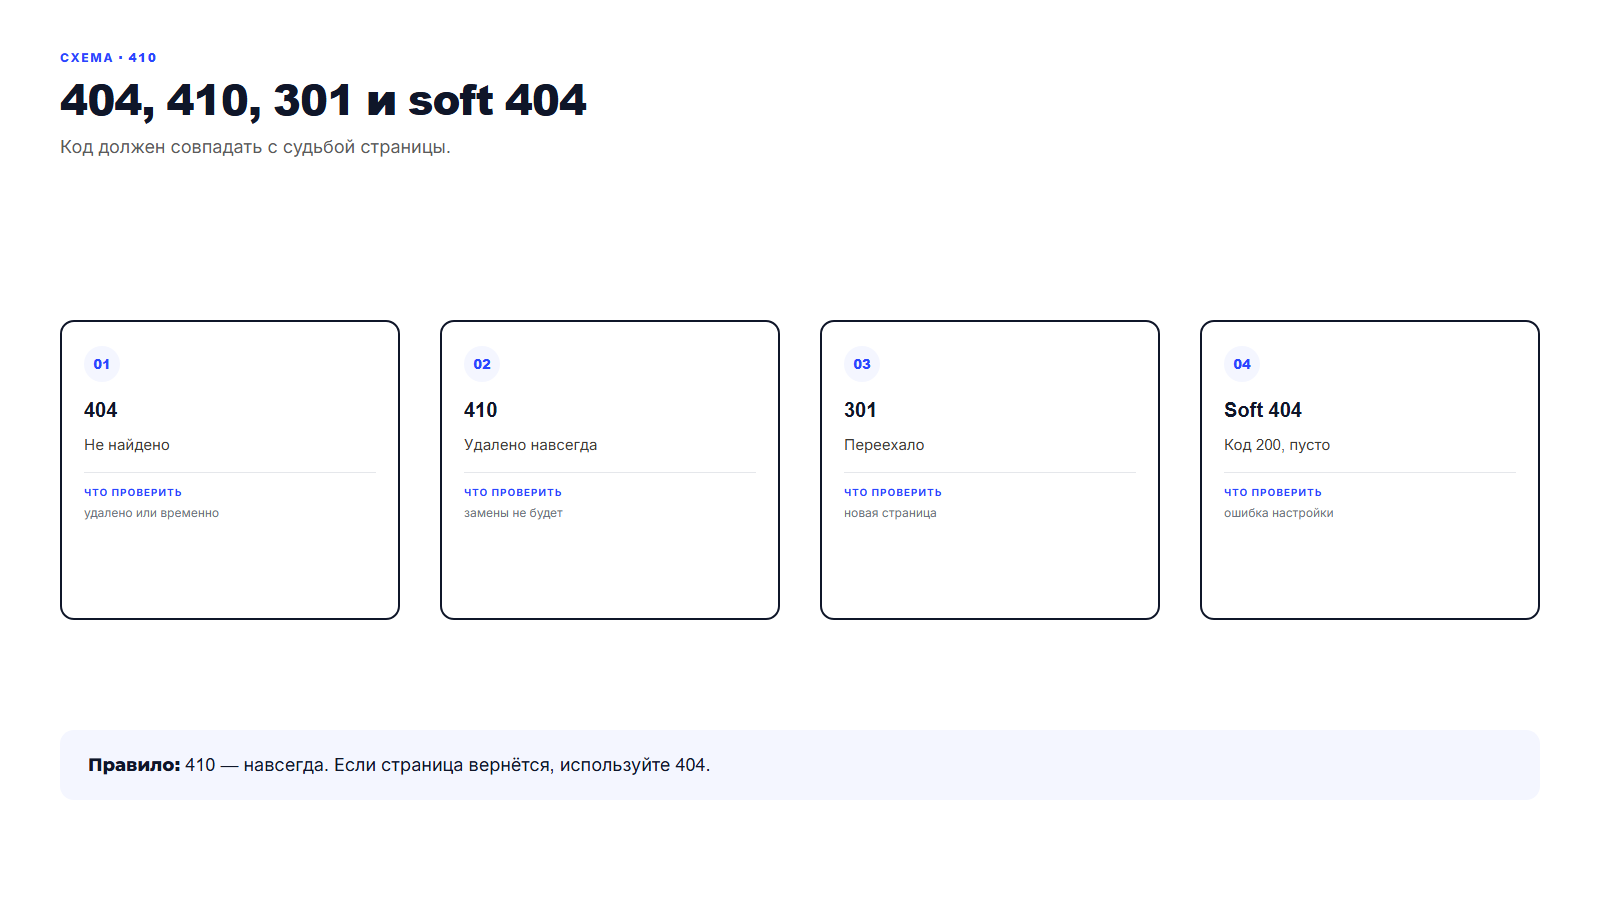Click 'ЧТО ПРОВЕРИТЬ' label in 404 card
Image resolution: width=1600 pixels, height=900 pixels.
(x=133, y=492)
